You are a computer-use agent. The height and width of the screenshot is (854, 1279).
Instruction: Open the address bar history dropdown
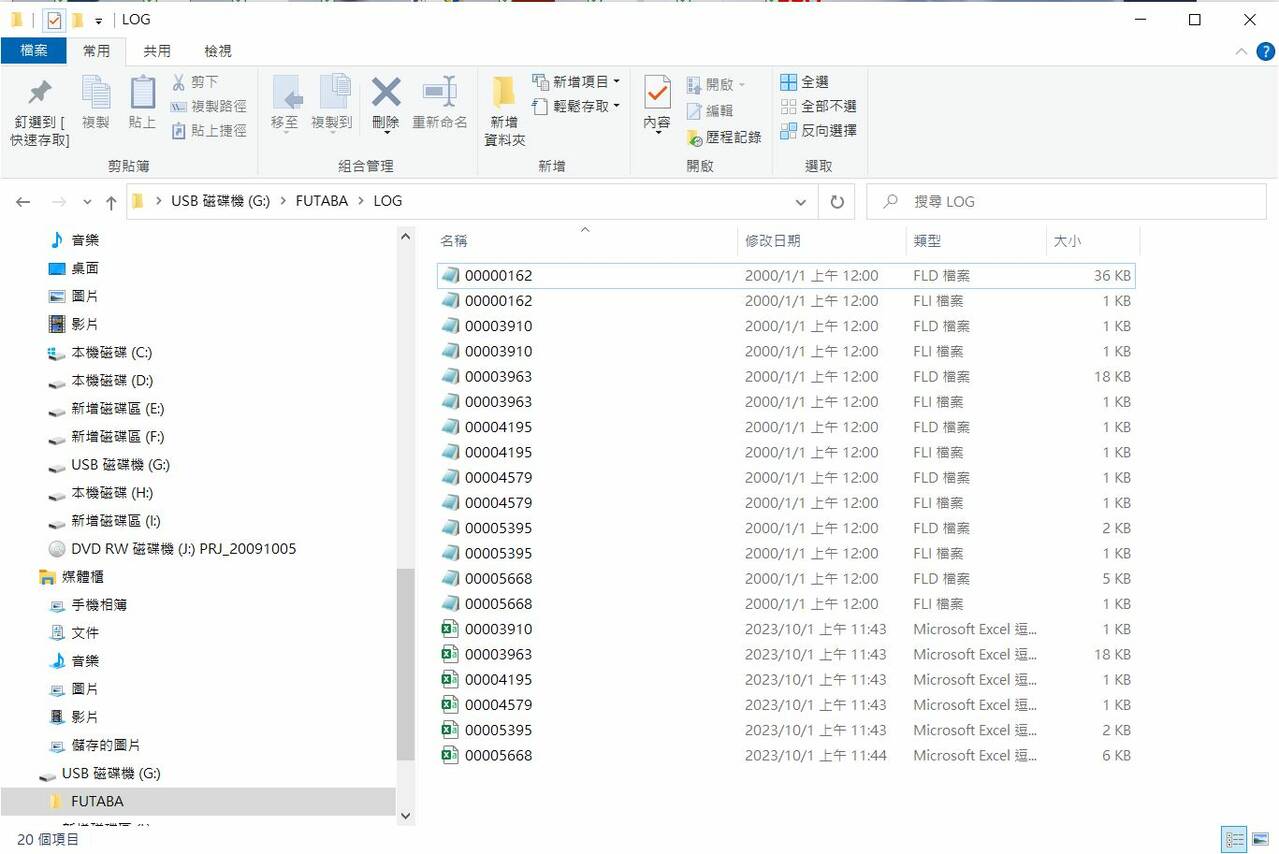click(x=800, y=201)
